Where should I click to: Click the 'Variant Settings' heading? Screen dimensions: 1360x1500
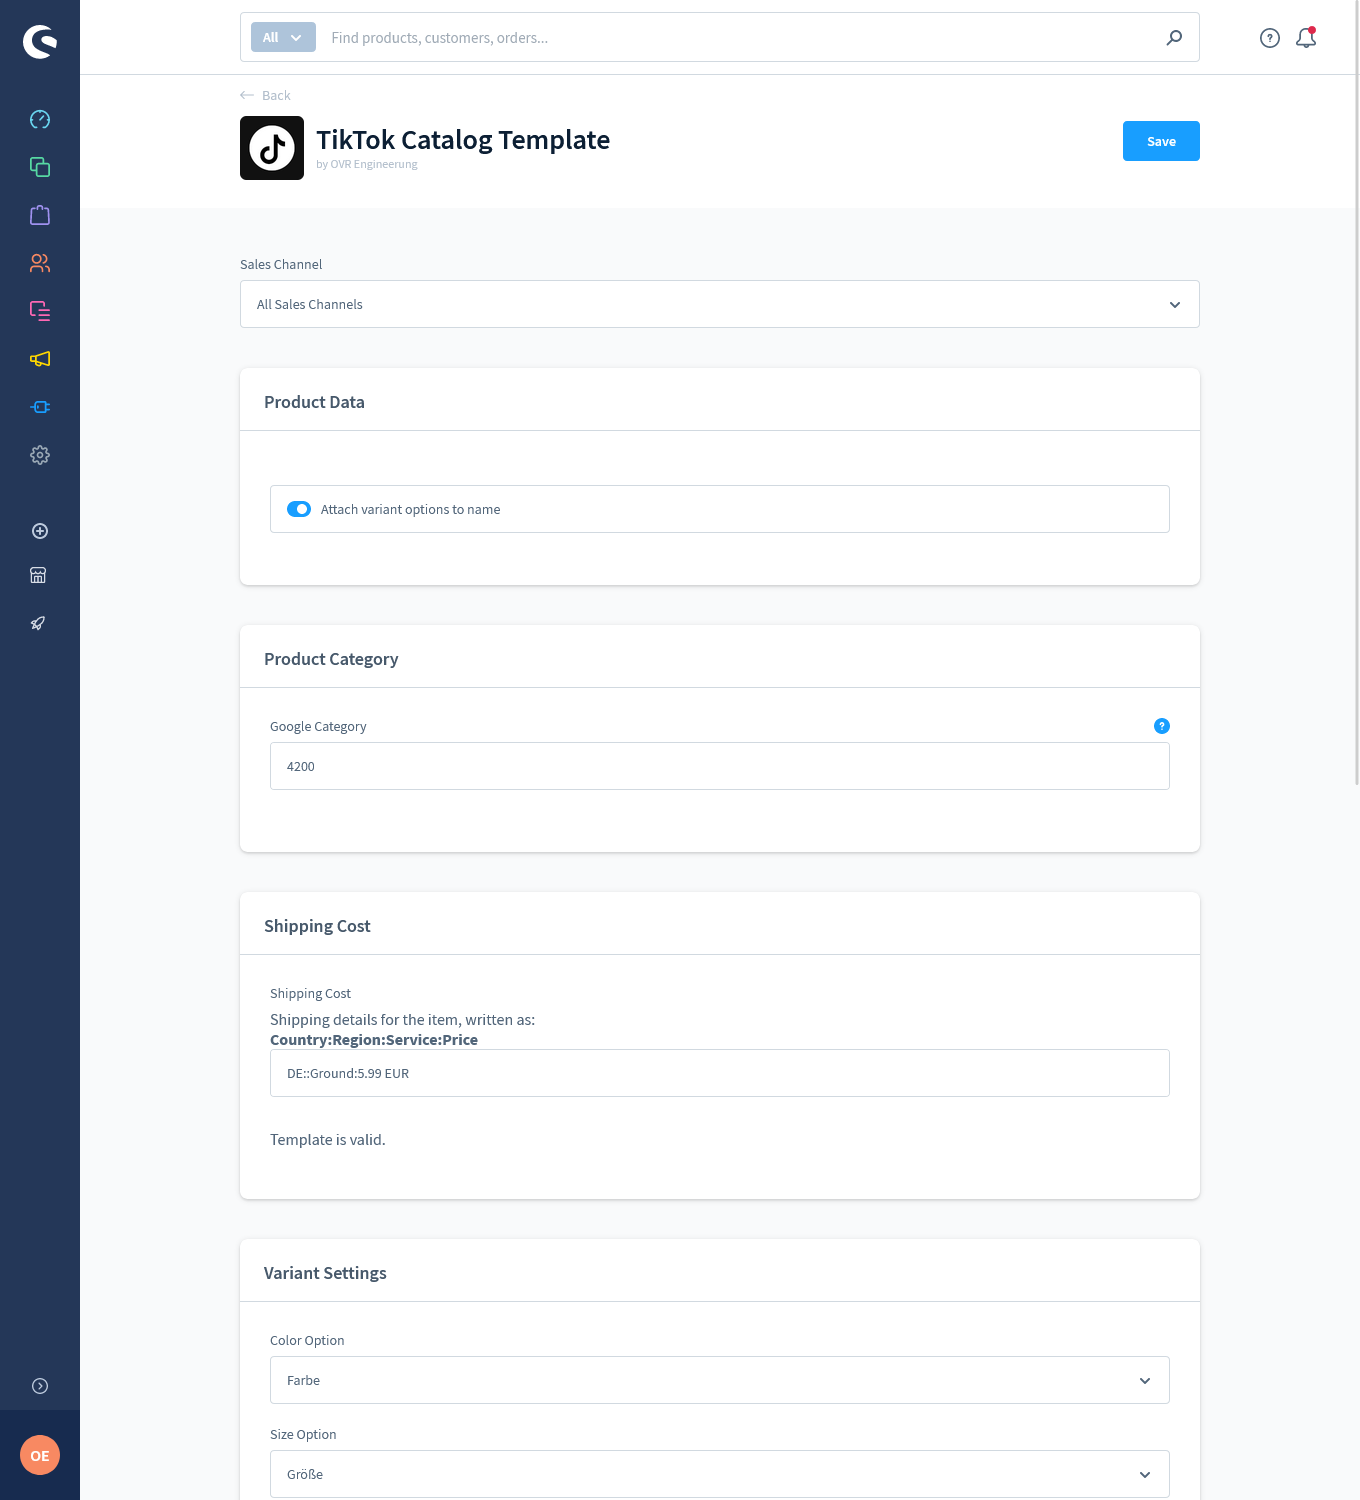[325, 1273]
